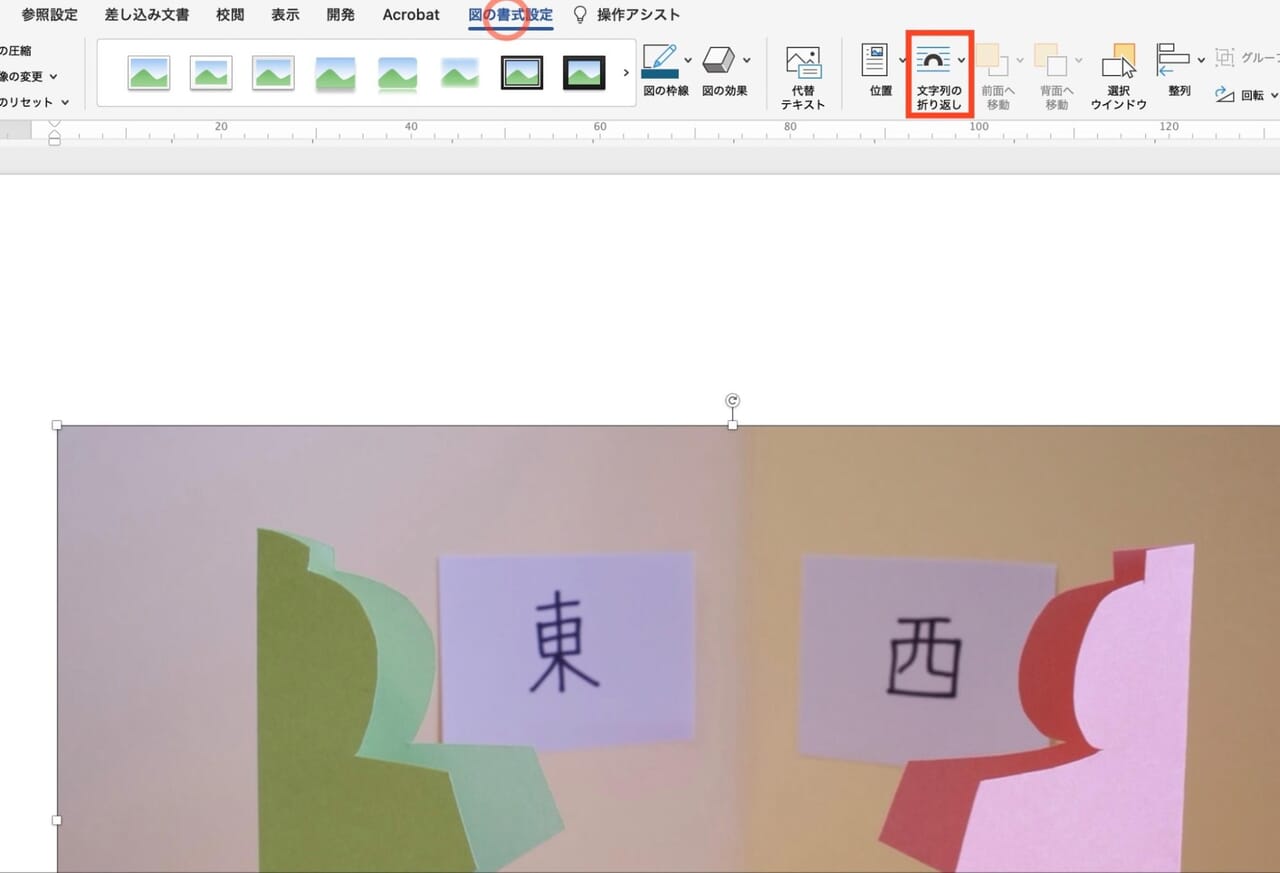Select the first picture style thumbnail
Image resolution: width=1280 pixels, height=873 pixels.
pyautogui.click(x=148, y=72)
